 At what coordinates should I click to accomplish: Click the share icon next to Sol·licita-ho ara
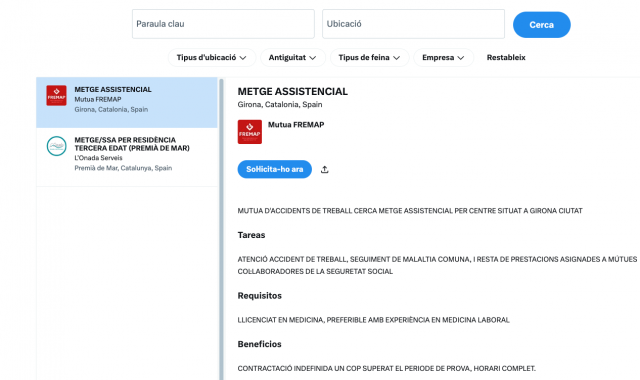tap(324, 169)
